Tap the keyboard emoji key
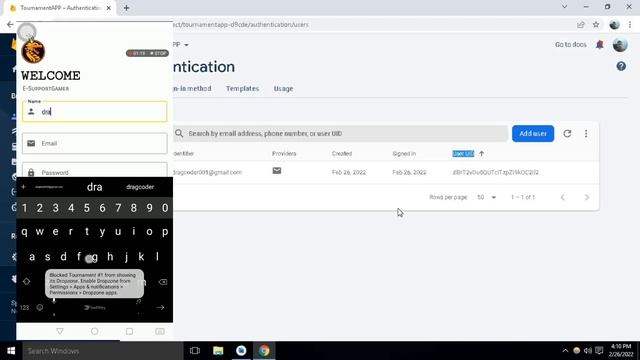This screenshot has height=360, width=640. pos(40,307)
